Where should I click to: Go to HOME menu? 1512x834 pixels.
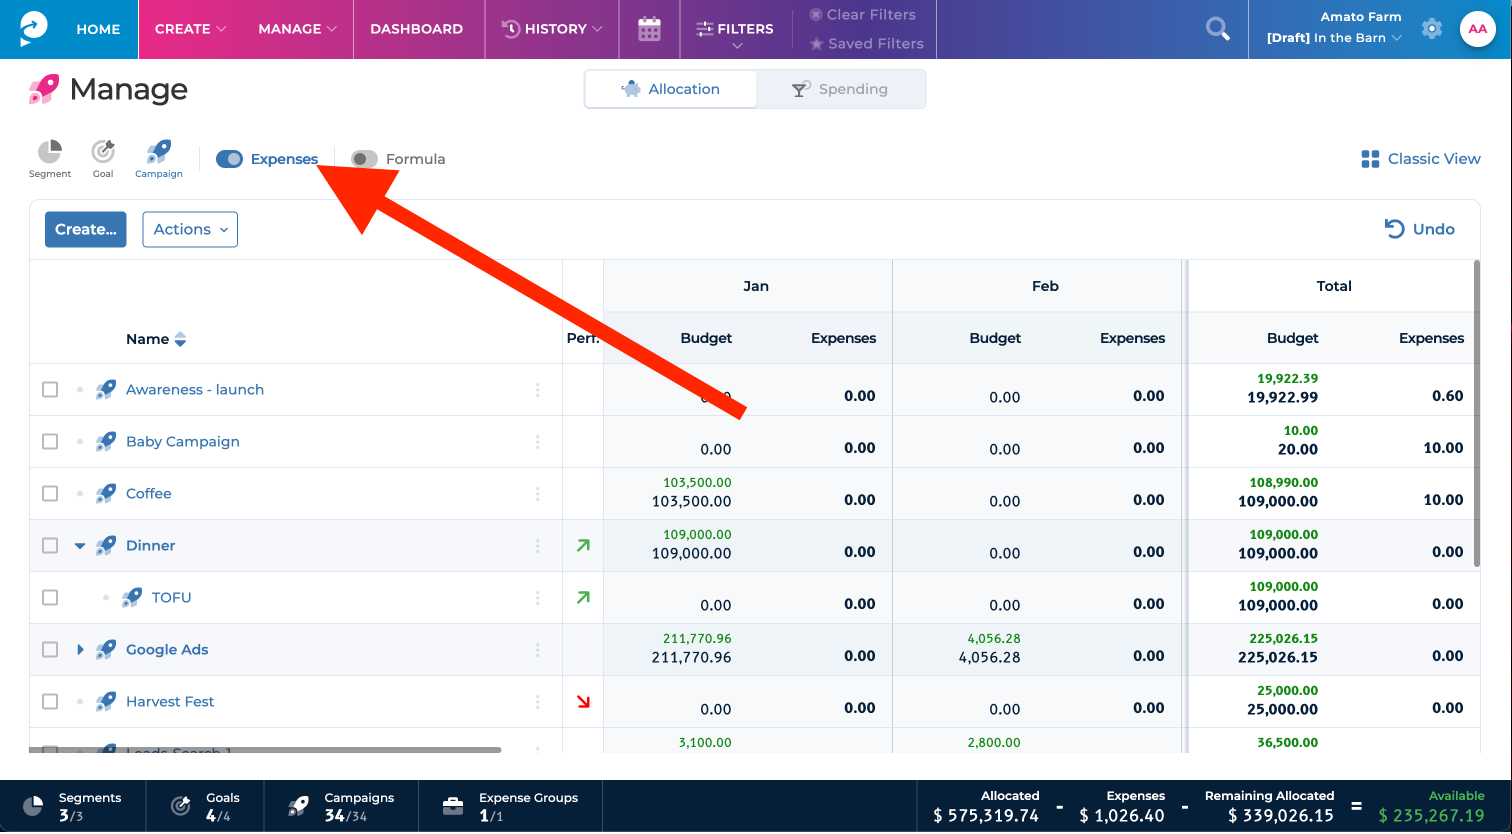click(98, 29)
